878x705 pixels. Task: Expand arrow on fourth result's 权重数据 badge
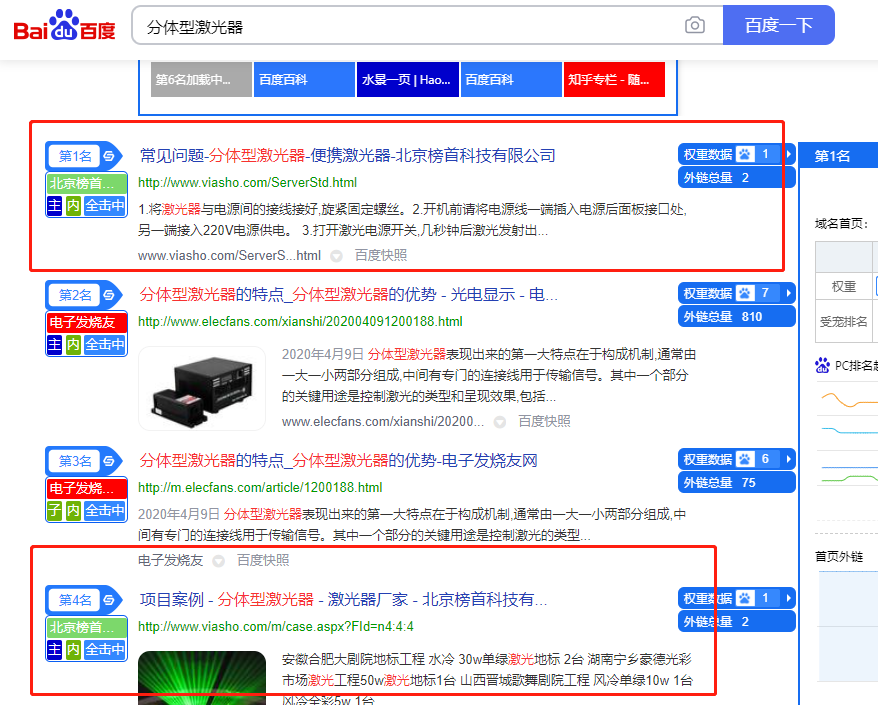788,598
